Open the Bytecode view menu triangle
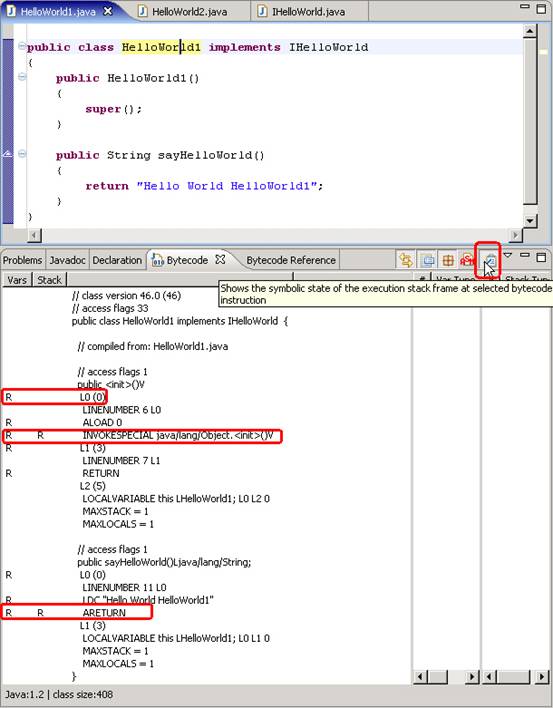553x708 pixels. [x=508, y=256]
